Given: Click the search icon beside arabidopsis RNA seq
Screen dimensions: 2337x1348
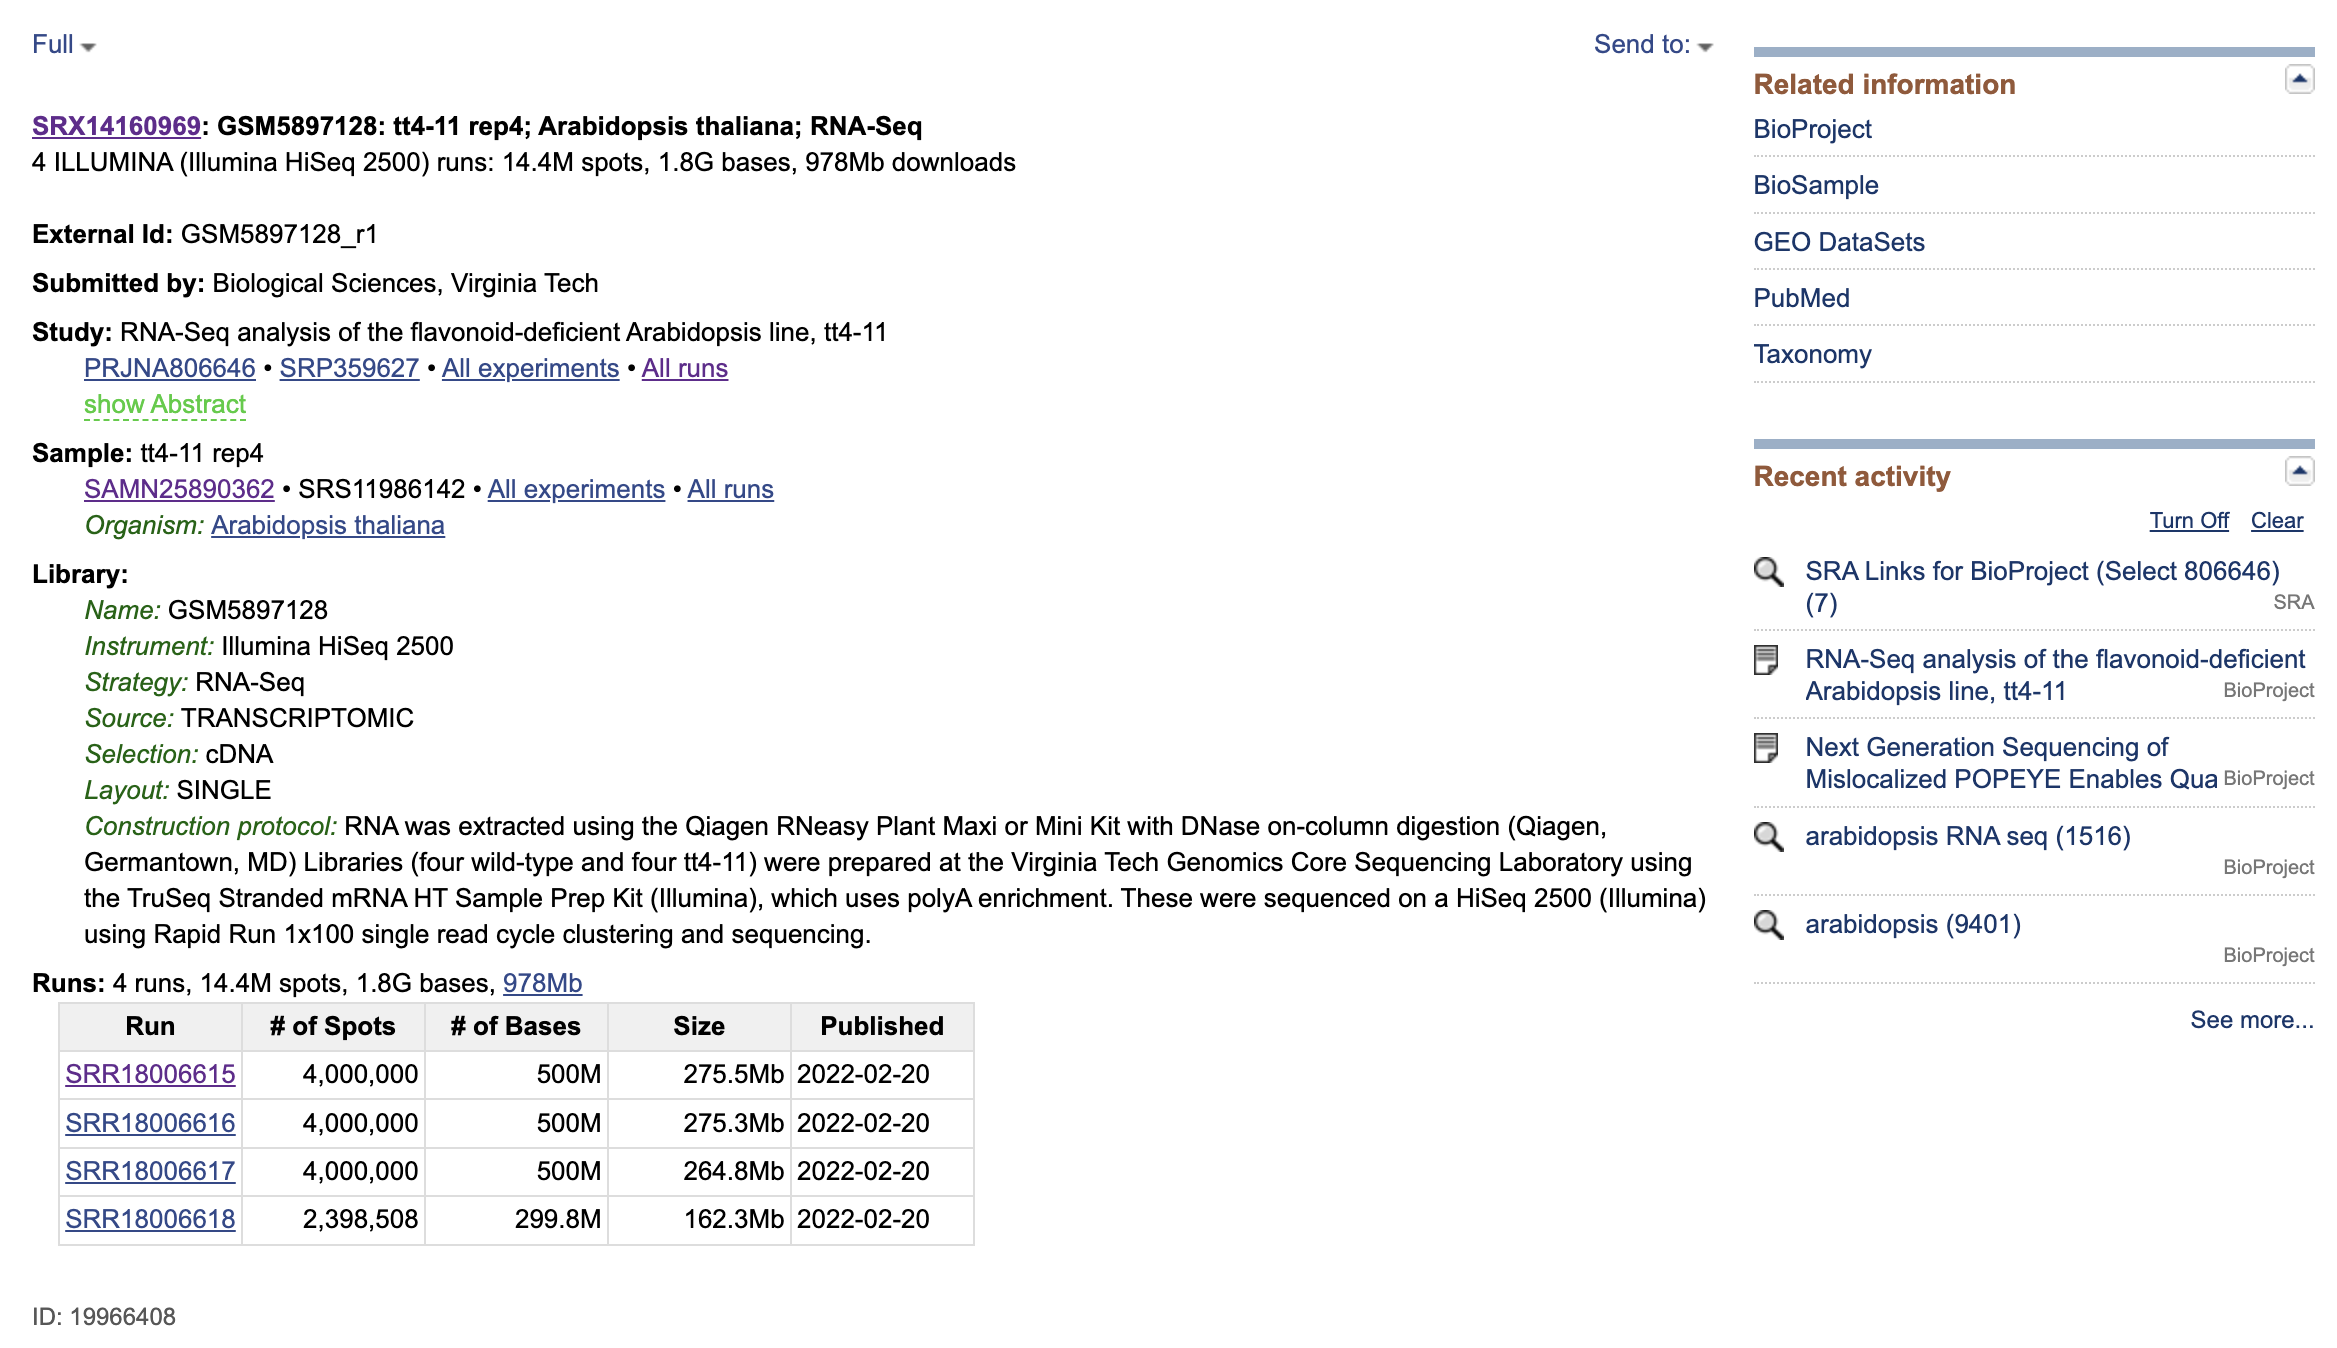Looking at the screenshot, I should pyautogui.click(x=1768, y=837).
